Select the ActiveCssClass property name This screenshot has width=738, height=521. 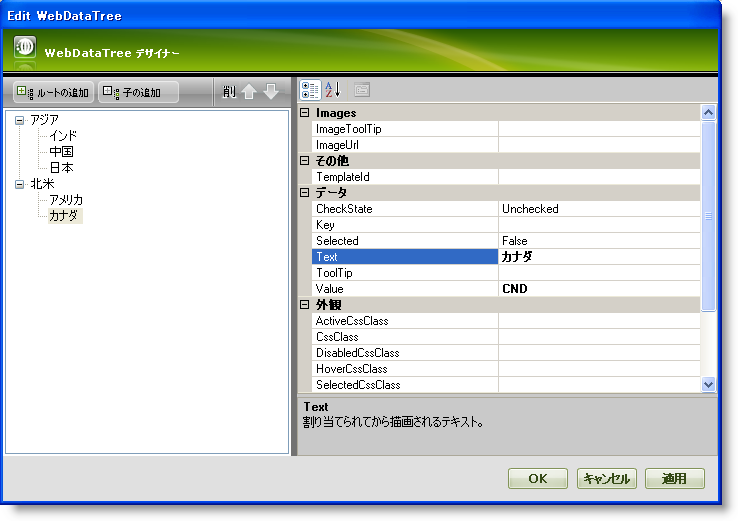(x=405, y=321)
